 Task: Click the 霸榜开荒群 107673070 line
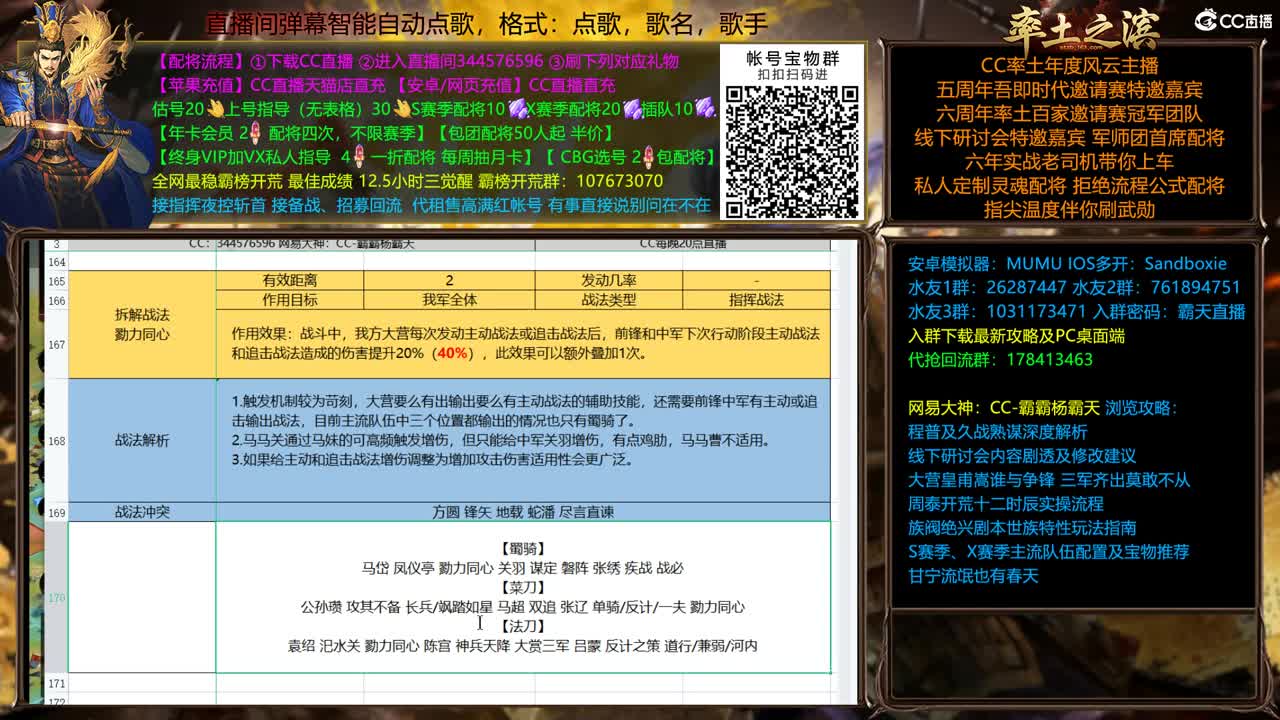pos(407,181)
